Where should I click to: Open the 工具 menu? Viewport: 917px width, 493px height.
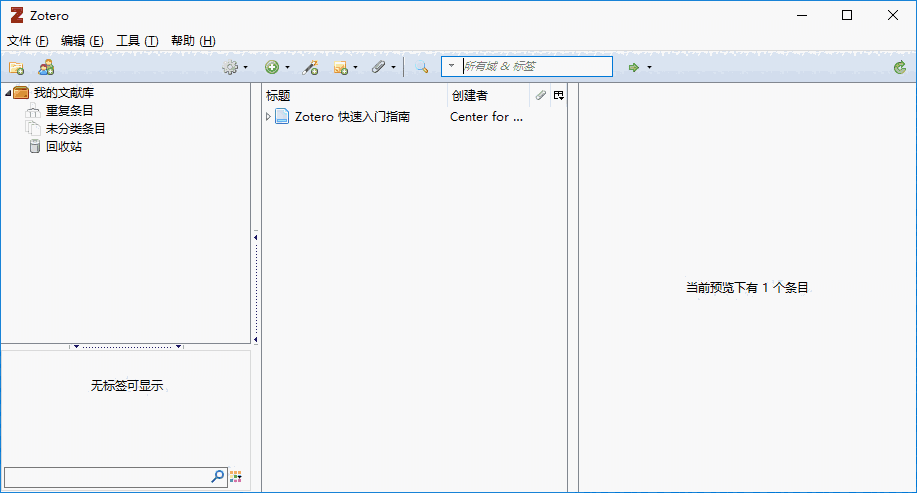tap(137, 41)
